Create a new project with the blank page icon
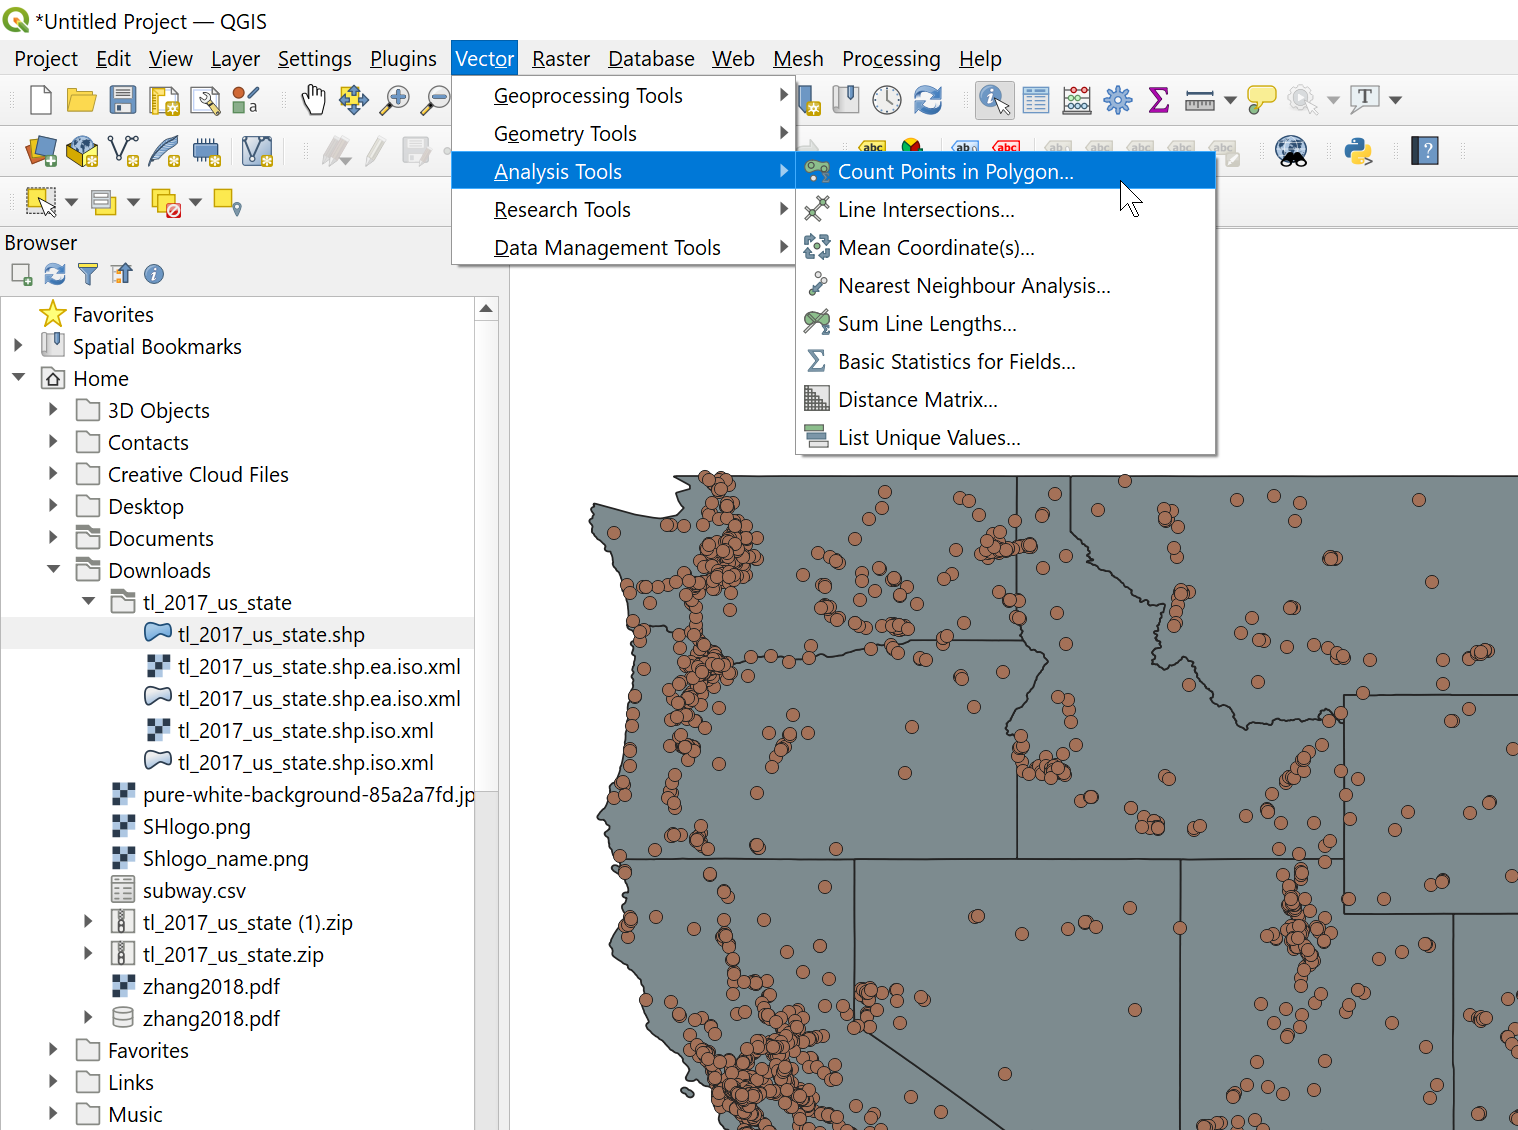The image size is (1518, 1130). tap(41, 99)
